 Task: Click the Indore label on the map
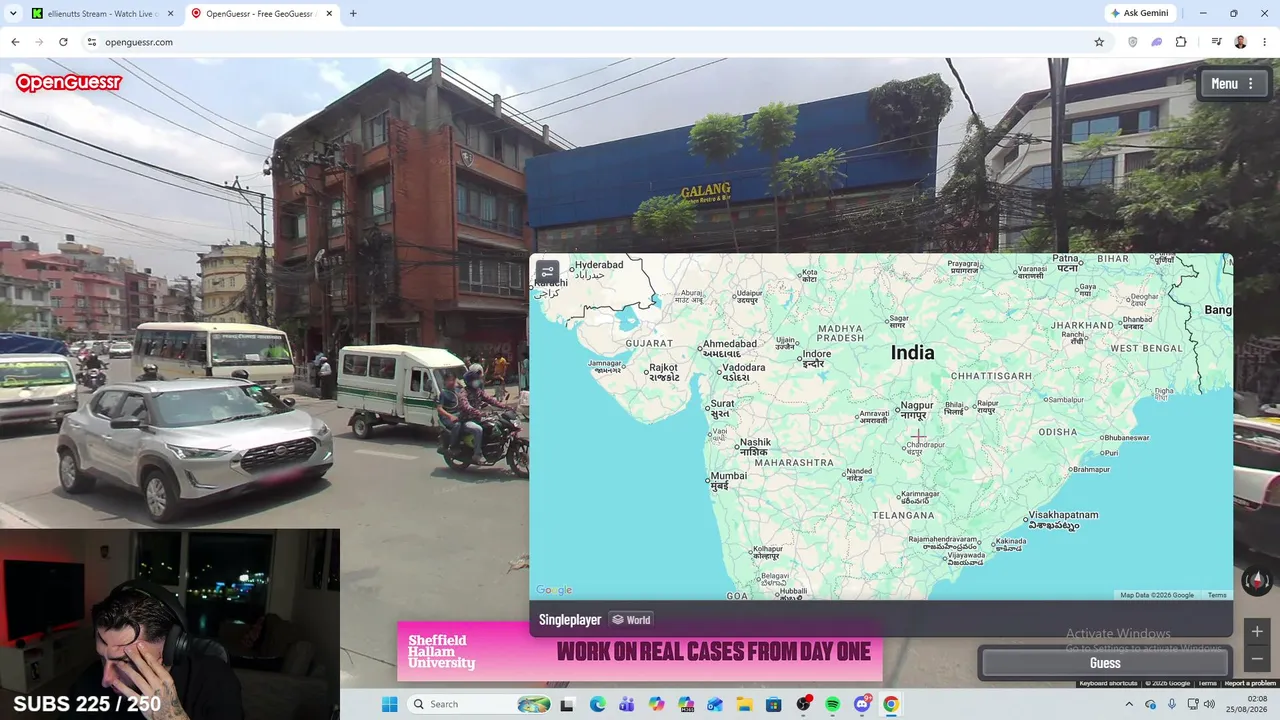pyautogui.click(x=816, y=358)
